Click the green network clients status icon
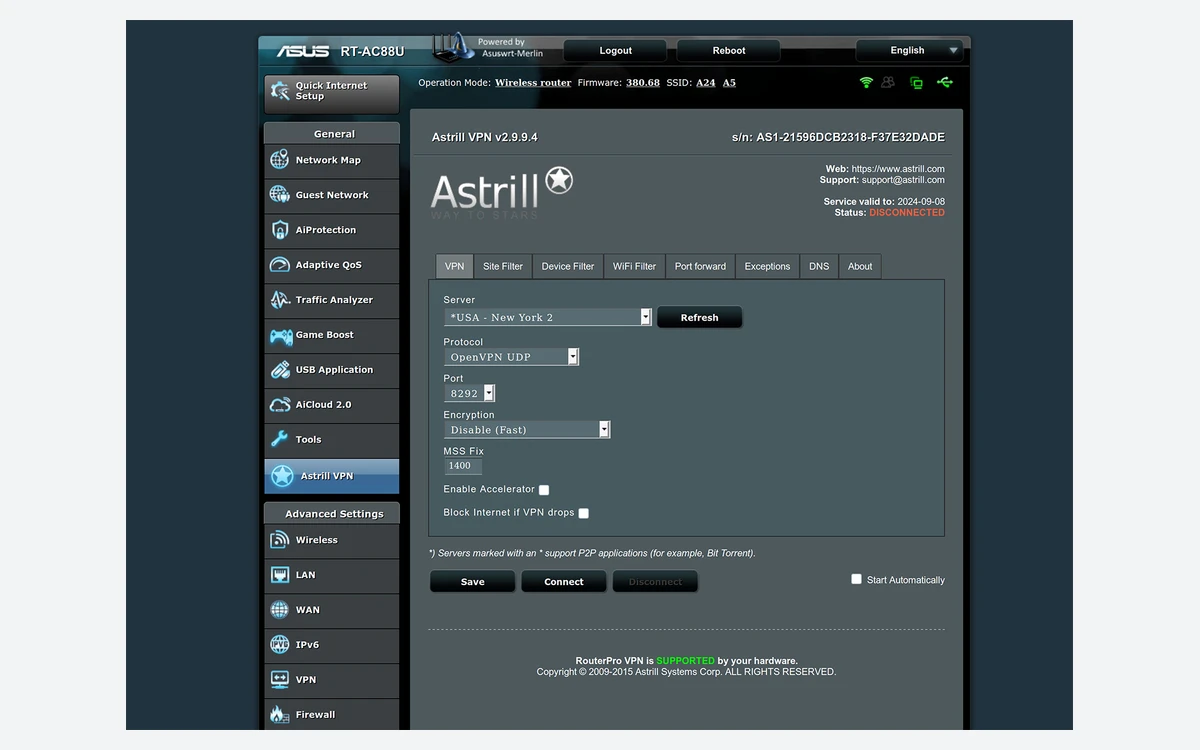Screen dimensions: 1200x750 point(916,82)
